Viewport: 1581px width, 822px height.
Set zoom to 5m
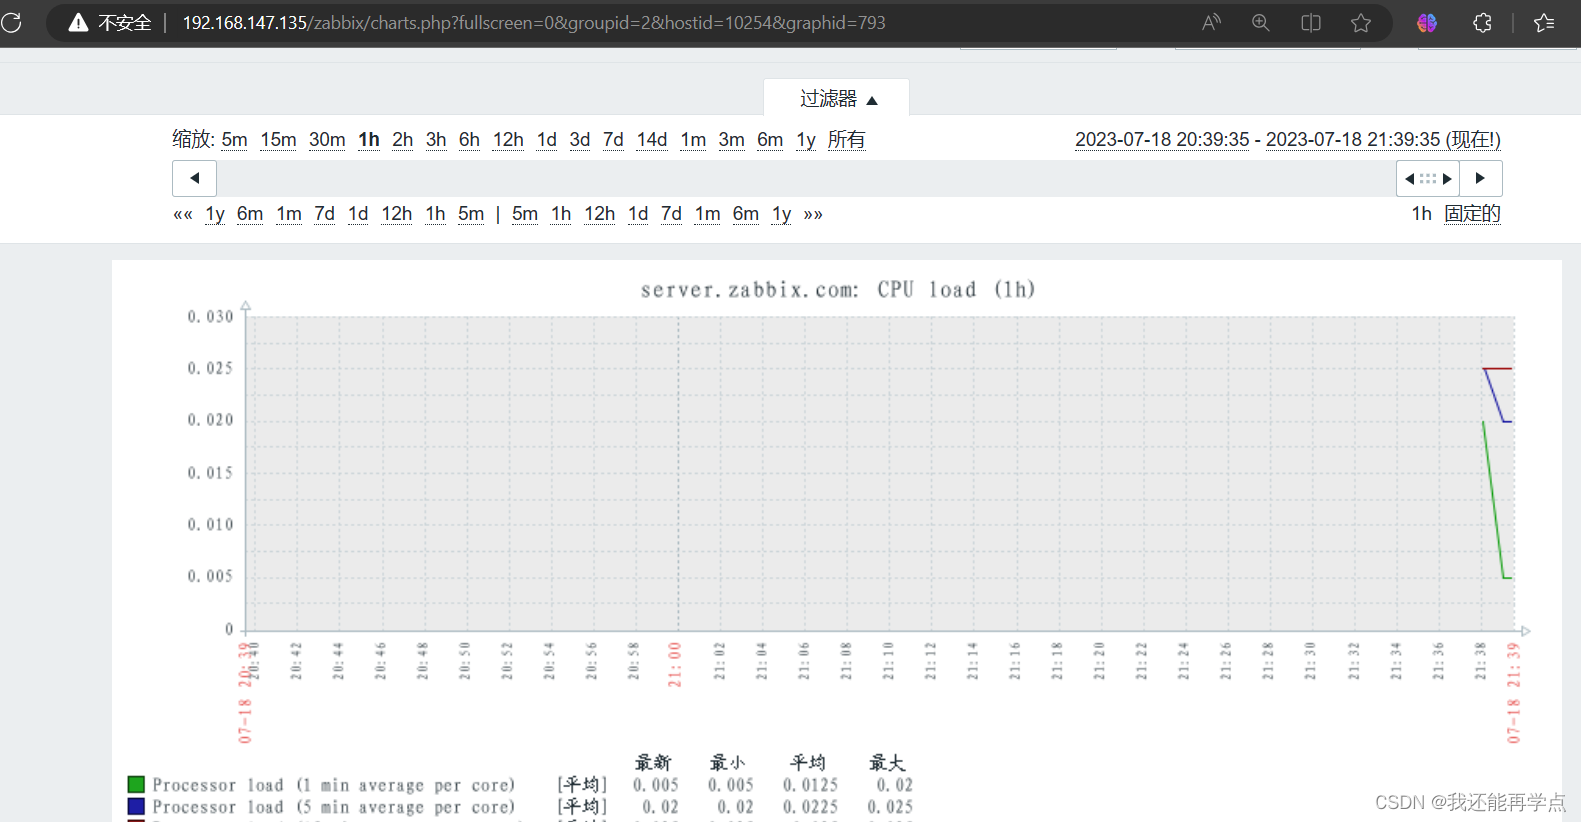(x=234, y=139)
